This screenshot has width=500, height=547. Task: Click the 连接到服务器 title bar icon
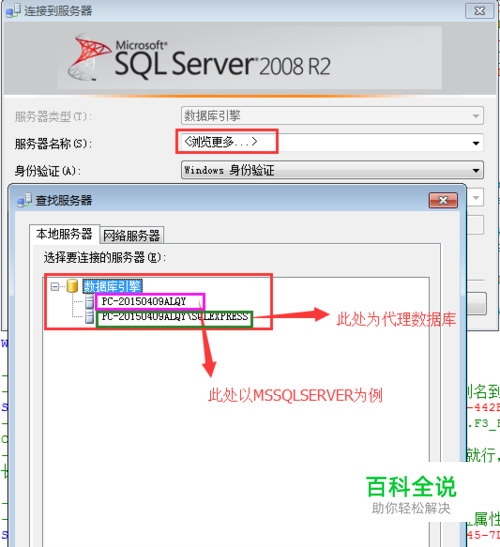pos(13,11)
